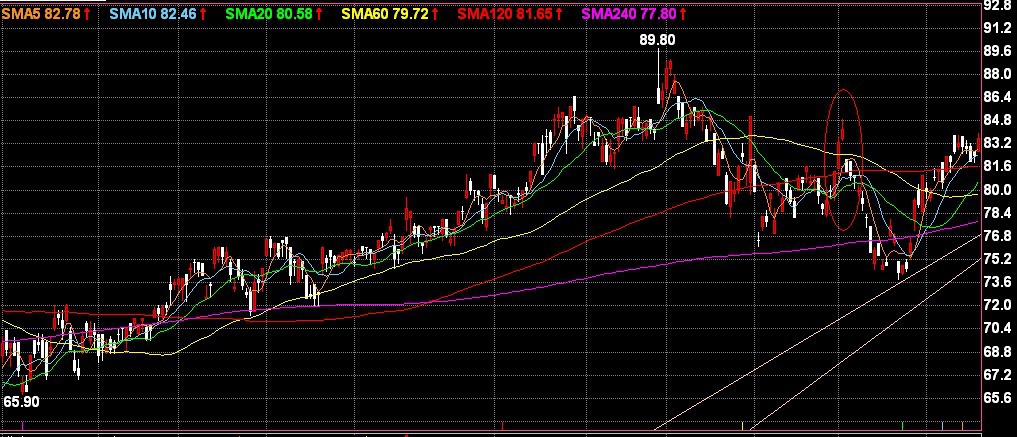Screen dimensions: 1017x437
Task: Select 73.6 on the right axis
Action: [997, 282]
